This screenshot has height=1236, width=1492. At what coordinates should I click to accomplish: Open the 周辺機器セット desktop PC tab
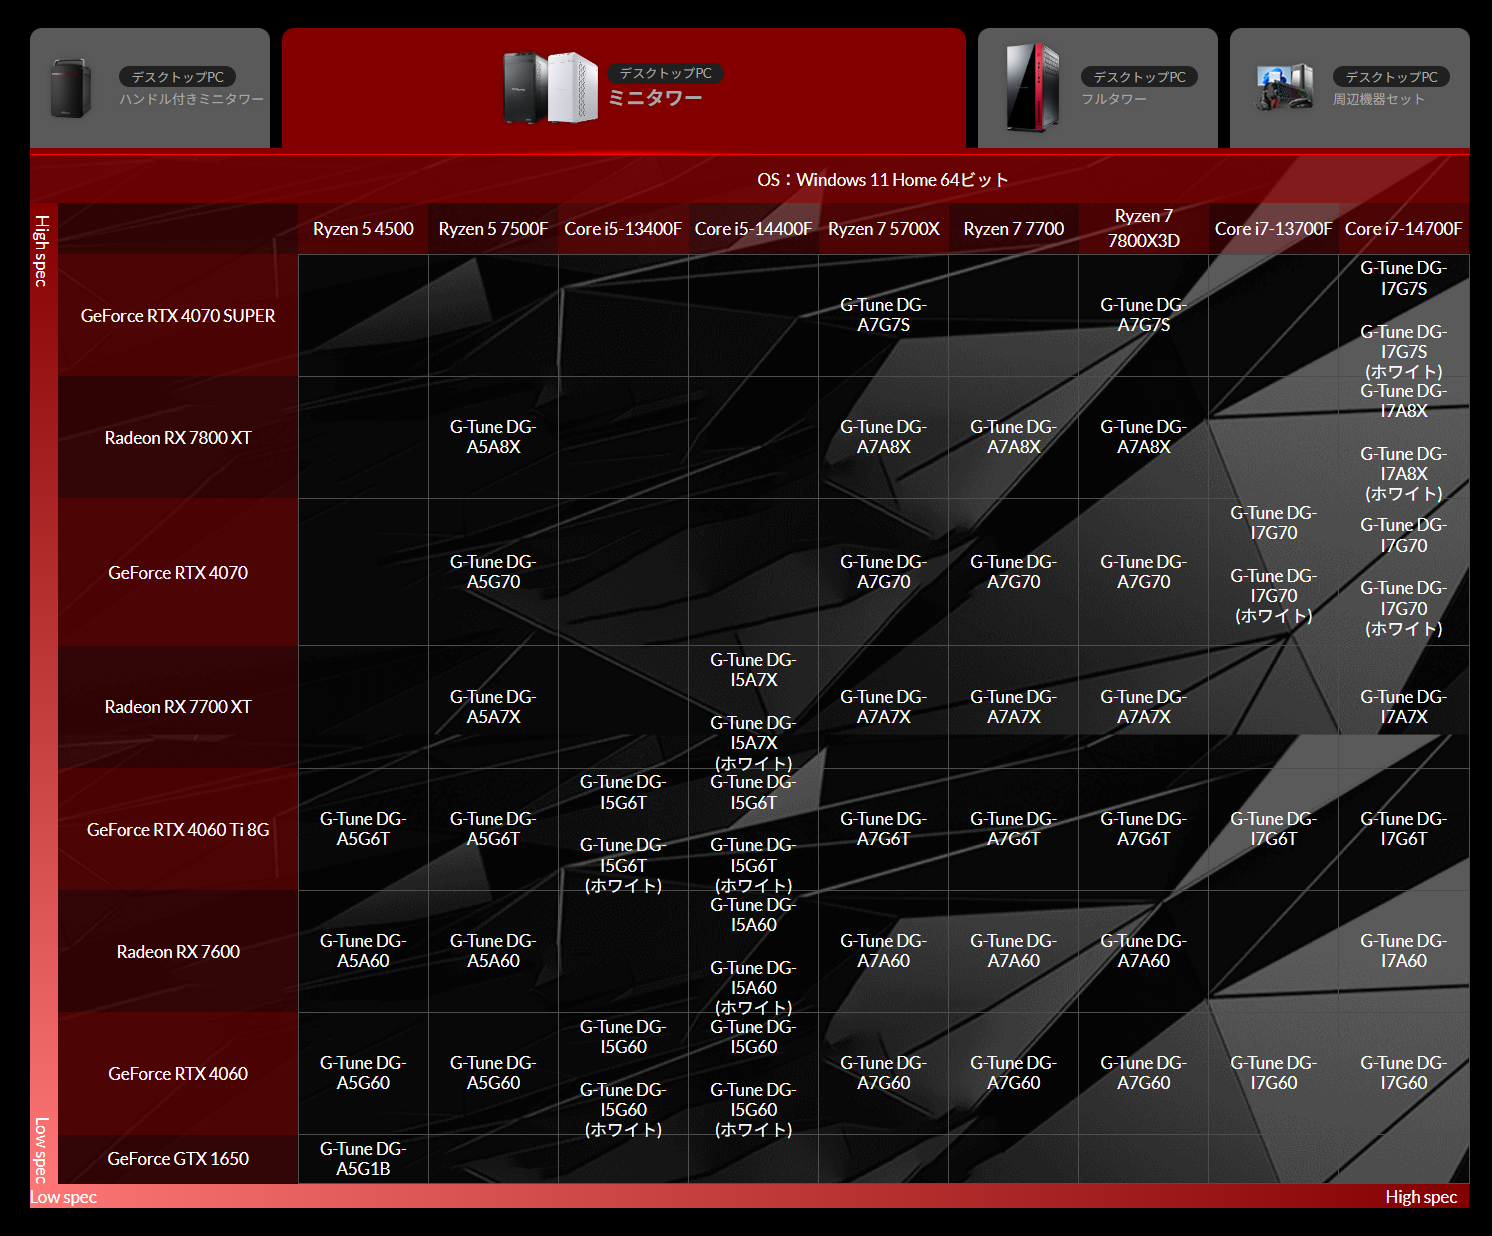tap(1350, 88)
